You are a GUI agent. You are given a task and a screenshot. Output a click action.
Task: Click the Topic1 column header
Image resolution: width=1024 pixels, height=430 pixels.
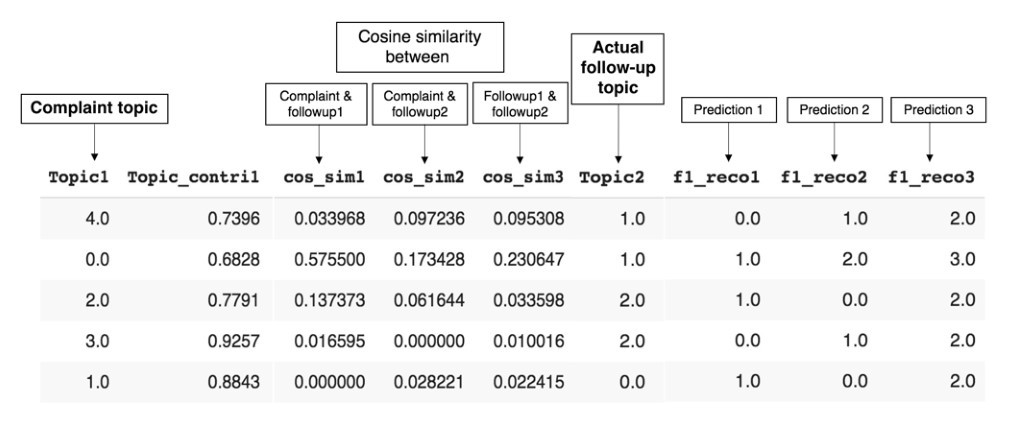point(77,177)
